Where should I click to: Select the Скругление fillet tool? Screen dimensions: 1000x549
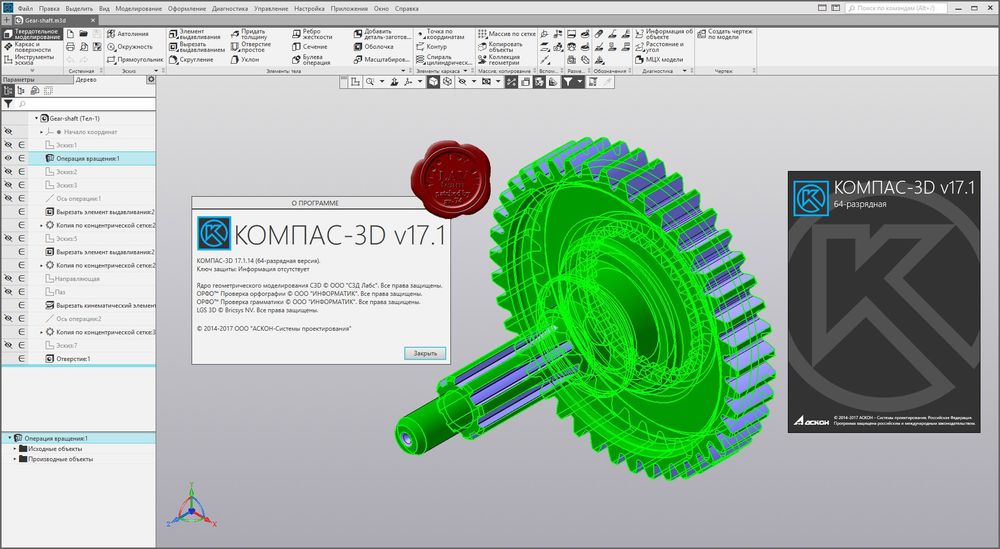191,59
